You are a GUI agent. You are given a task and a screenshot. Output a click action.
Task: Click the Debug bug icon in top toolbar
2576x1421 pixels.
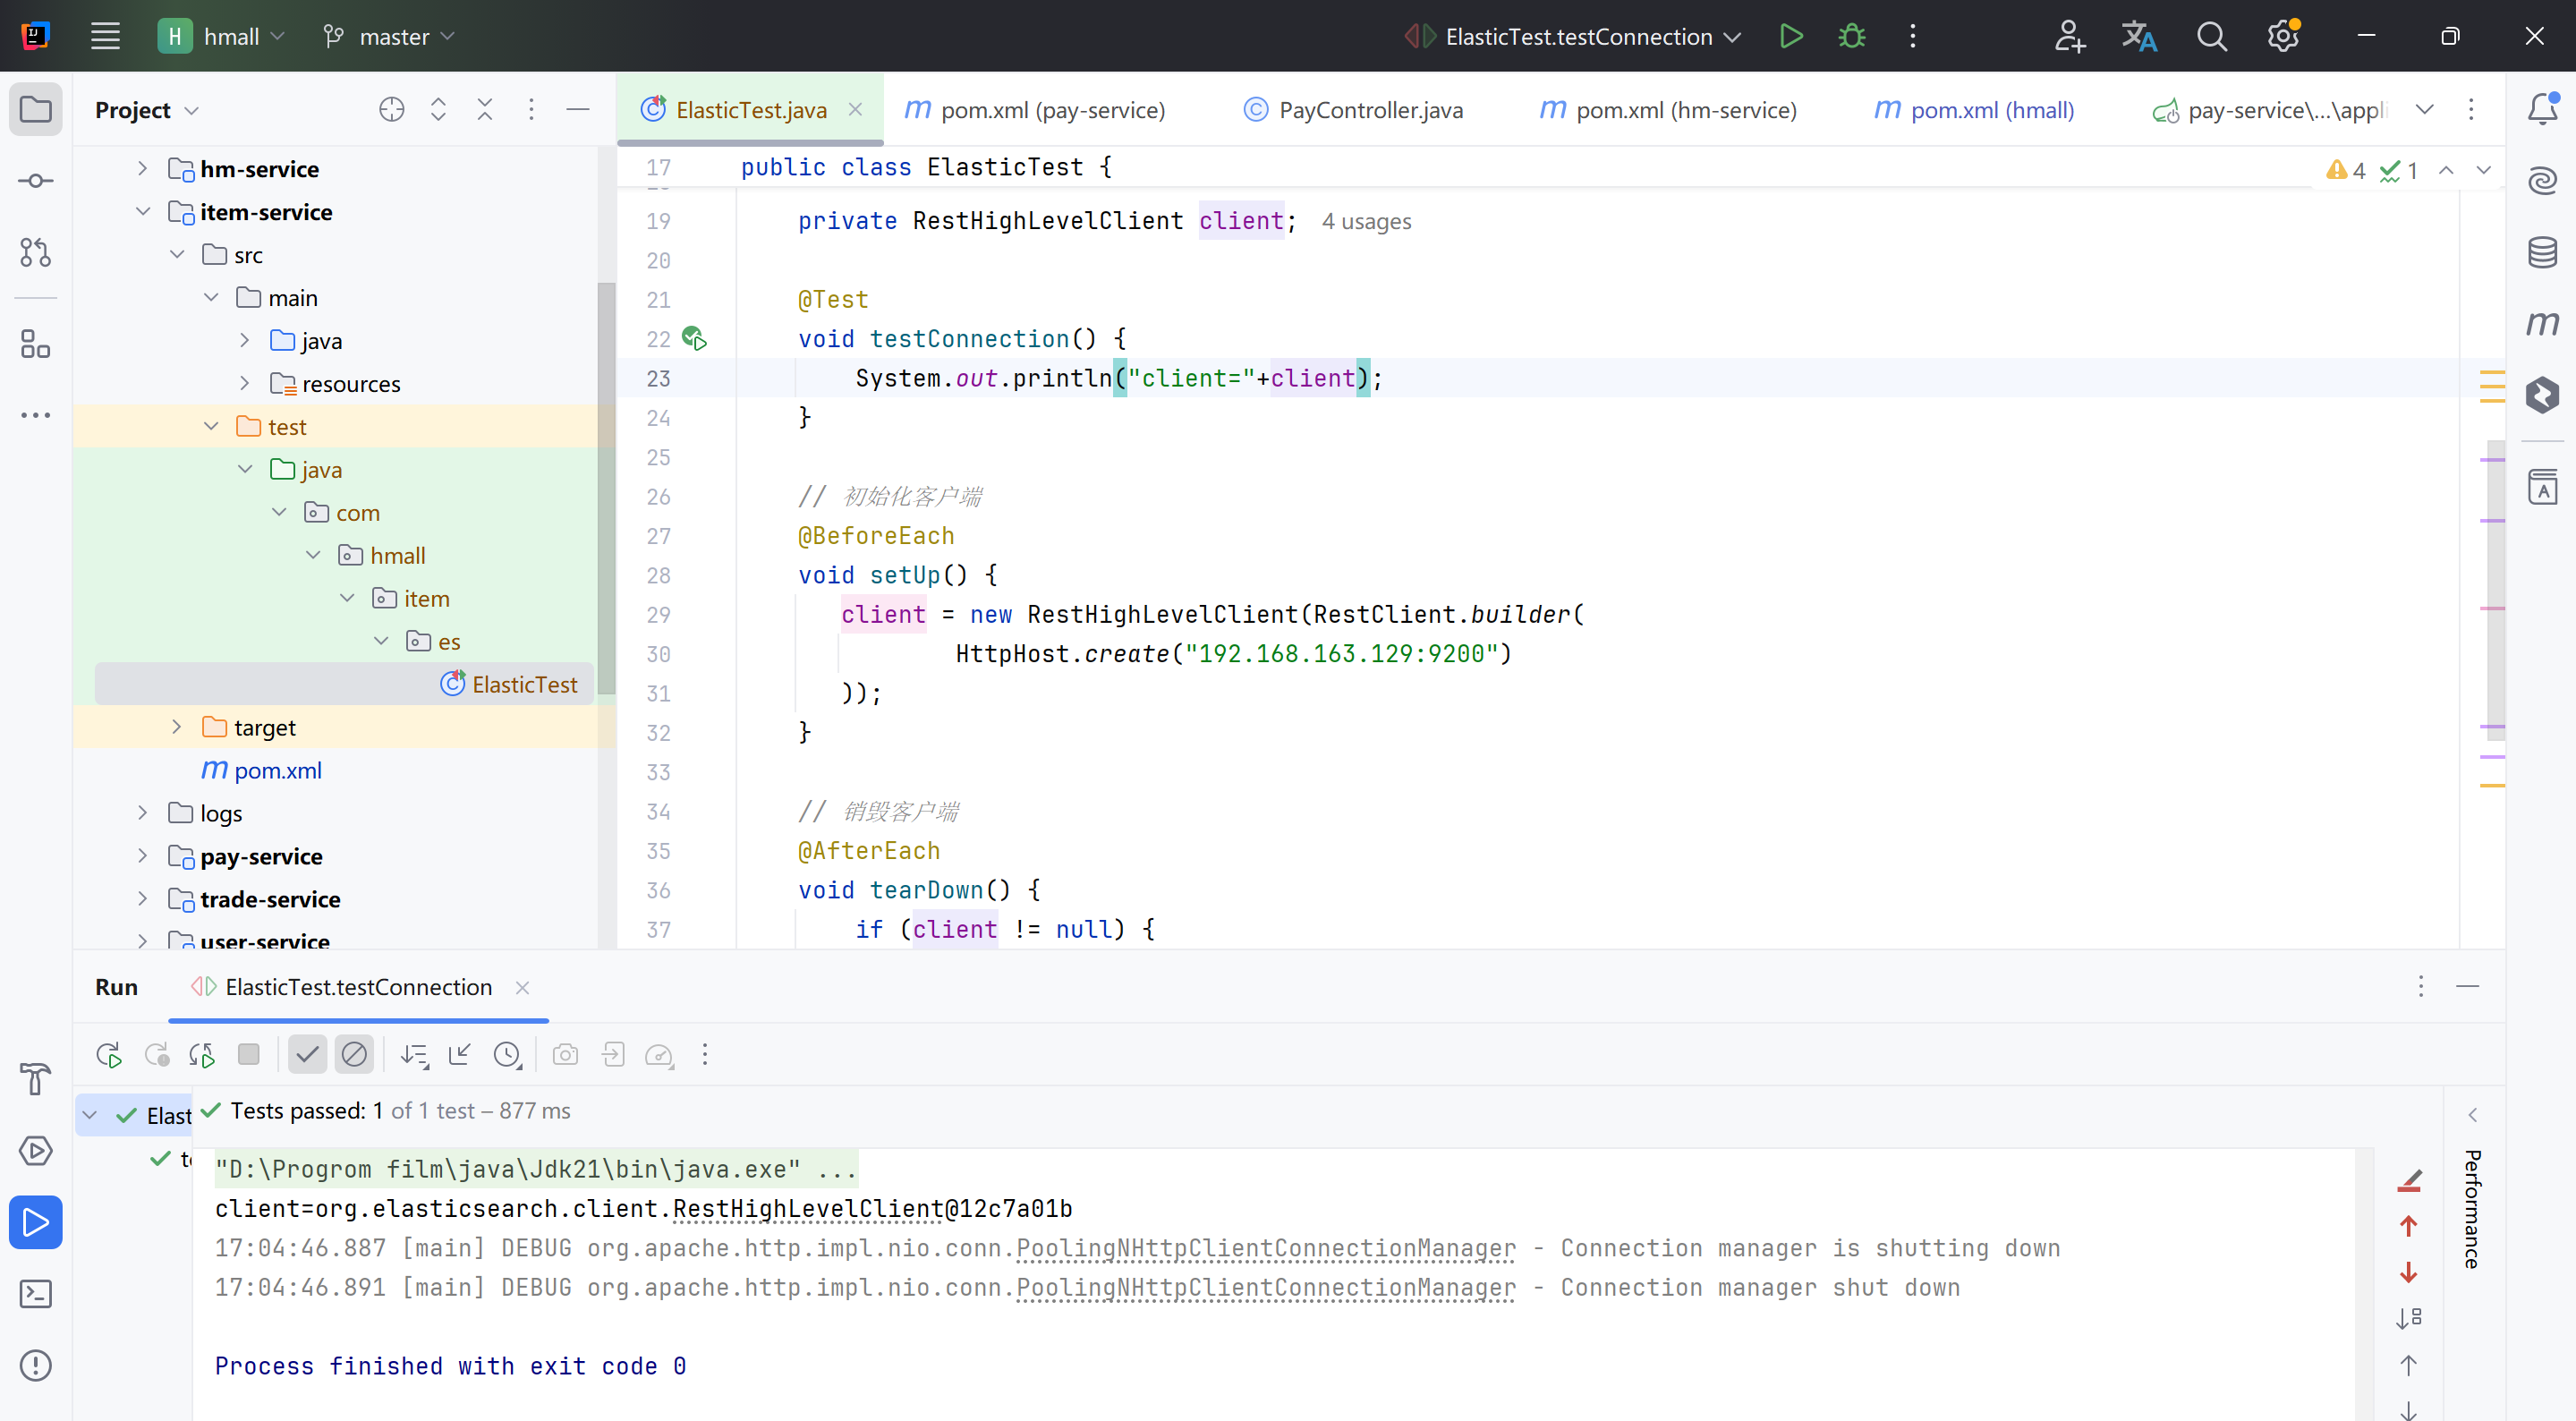coord(1851,37)
